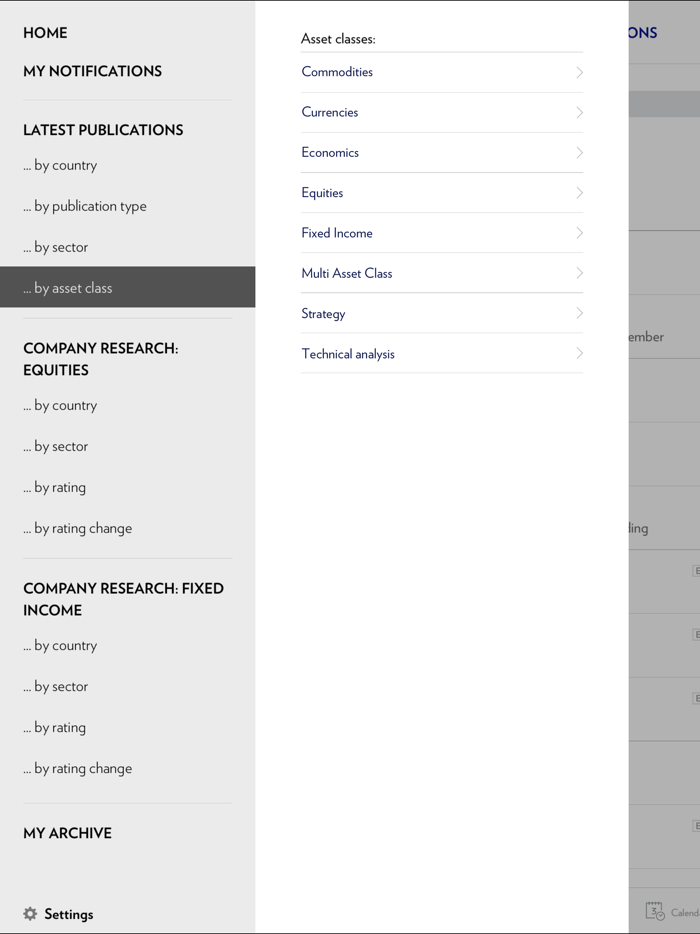
Task: Choose Equities research by country
Action: click(60, 406)
